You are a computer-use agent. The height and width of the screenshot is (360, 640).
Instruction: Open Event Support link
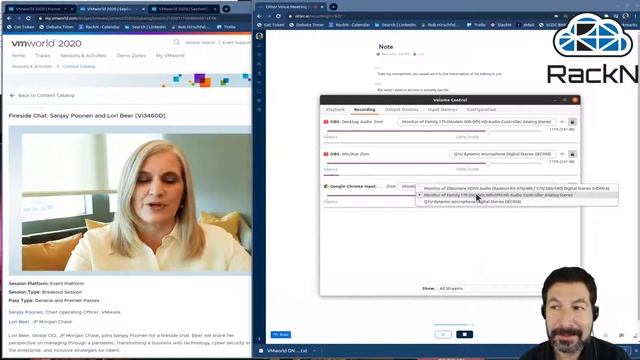236,42
